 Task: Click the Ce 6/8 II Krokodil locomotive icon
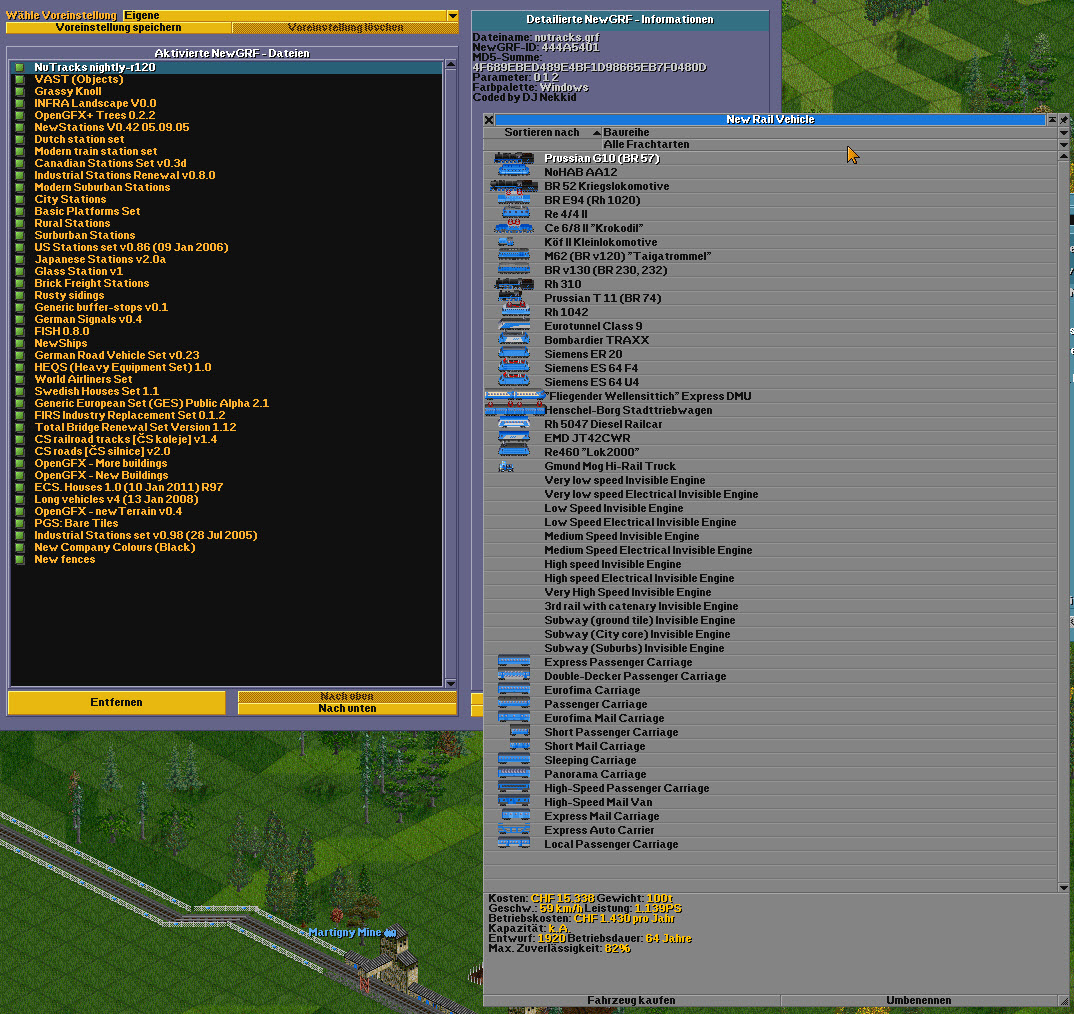[x=514, y=228]
